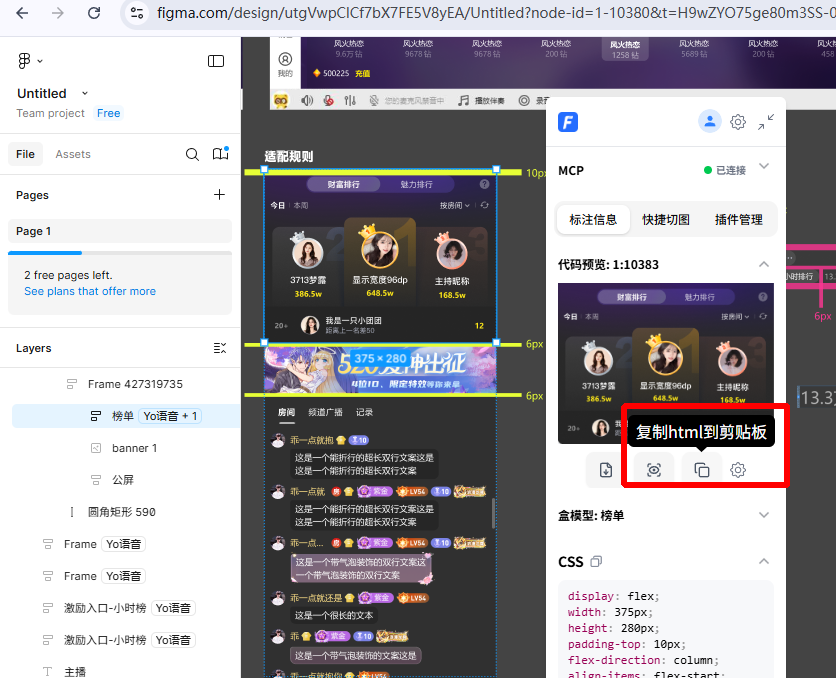Switch to the Assets tab

click(73, 154)
